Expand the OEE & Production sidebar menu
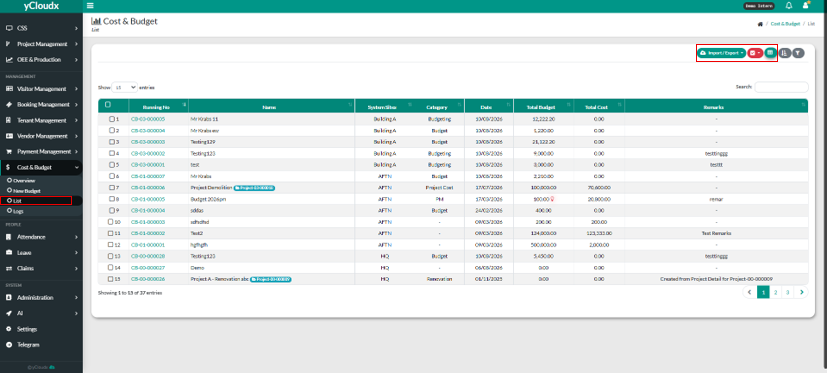 tap(41, 60)
